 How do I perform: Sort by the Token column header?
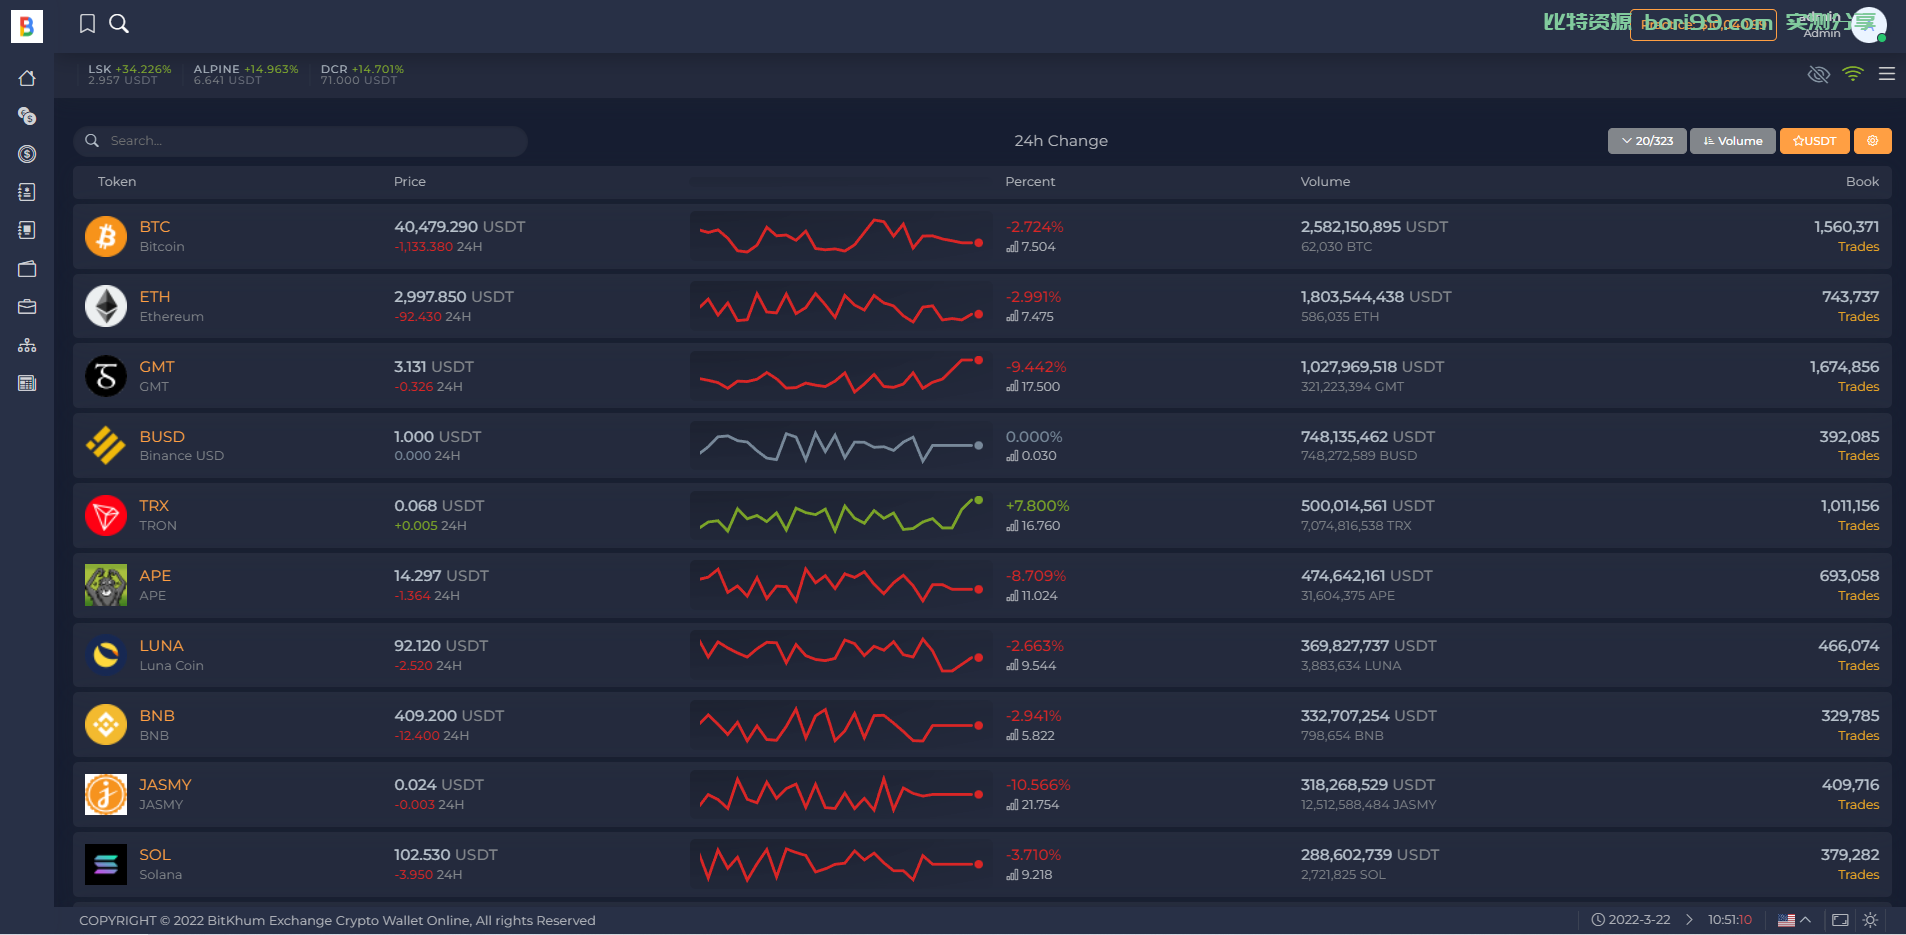click(x=117, y=181)
